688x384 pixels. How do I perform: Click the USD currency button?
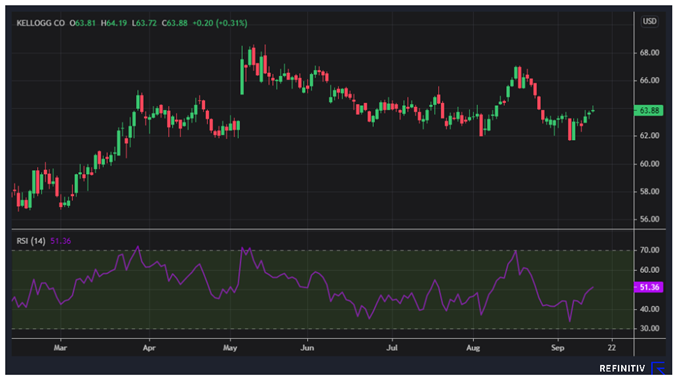point(649,22)
